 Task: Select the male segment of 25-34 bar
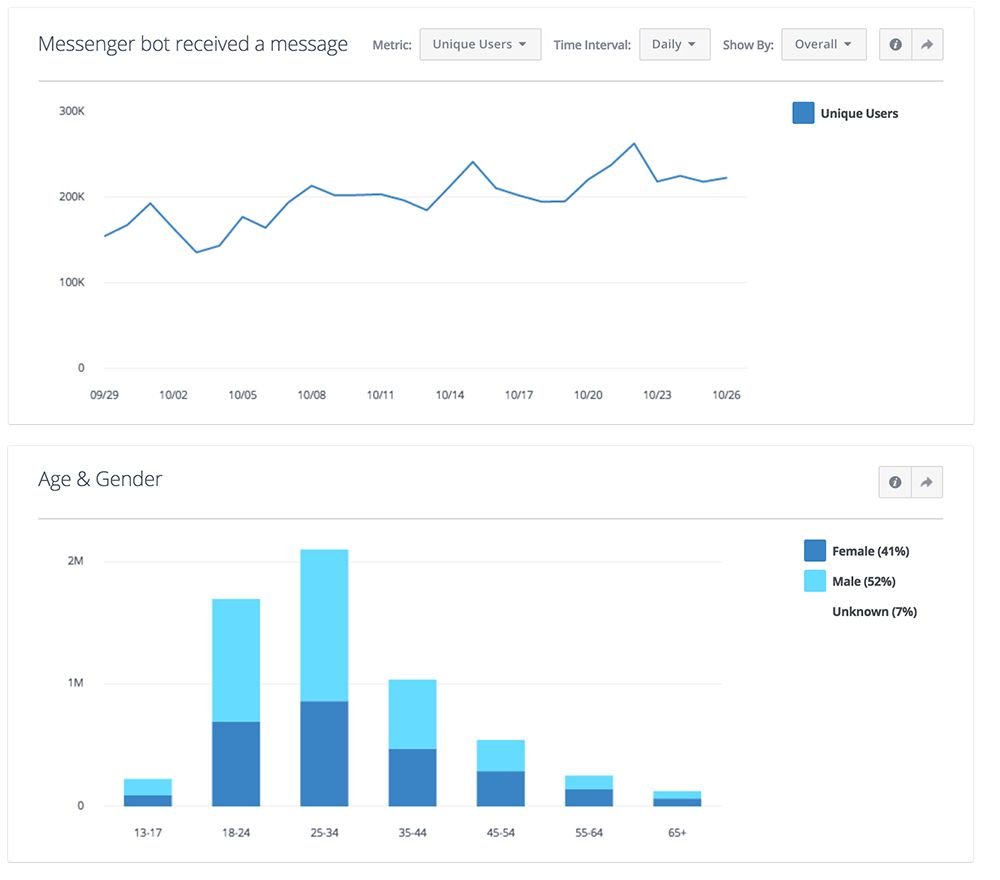324,625
